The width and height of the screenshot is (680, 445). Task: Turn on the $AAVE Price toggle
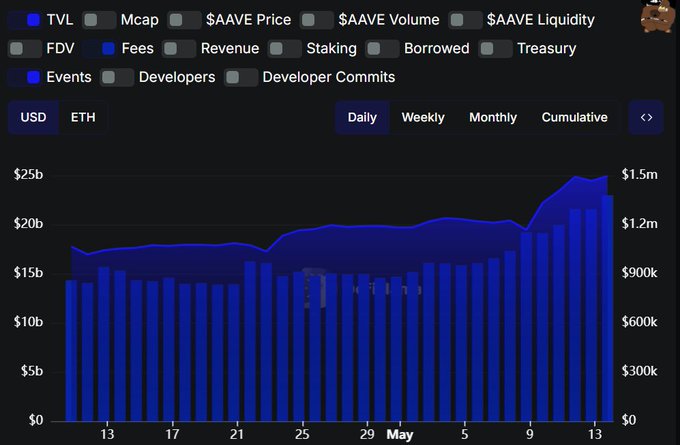pos(184,20)
